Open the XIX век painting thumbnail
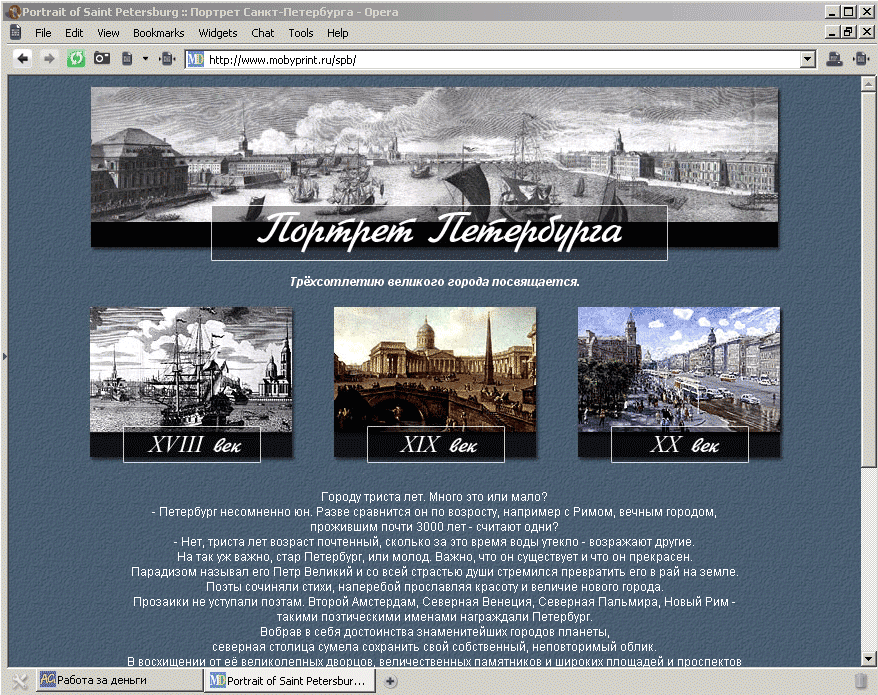The image size is (878, 695). click(435, 369)
